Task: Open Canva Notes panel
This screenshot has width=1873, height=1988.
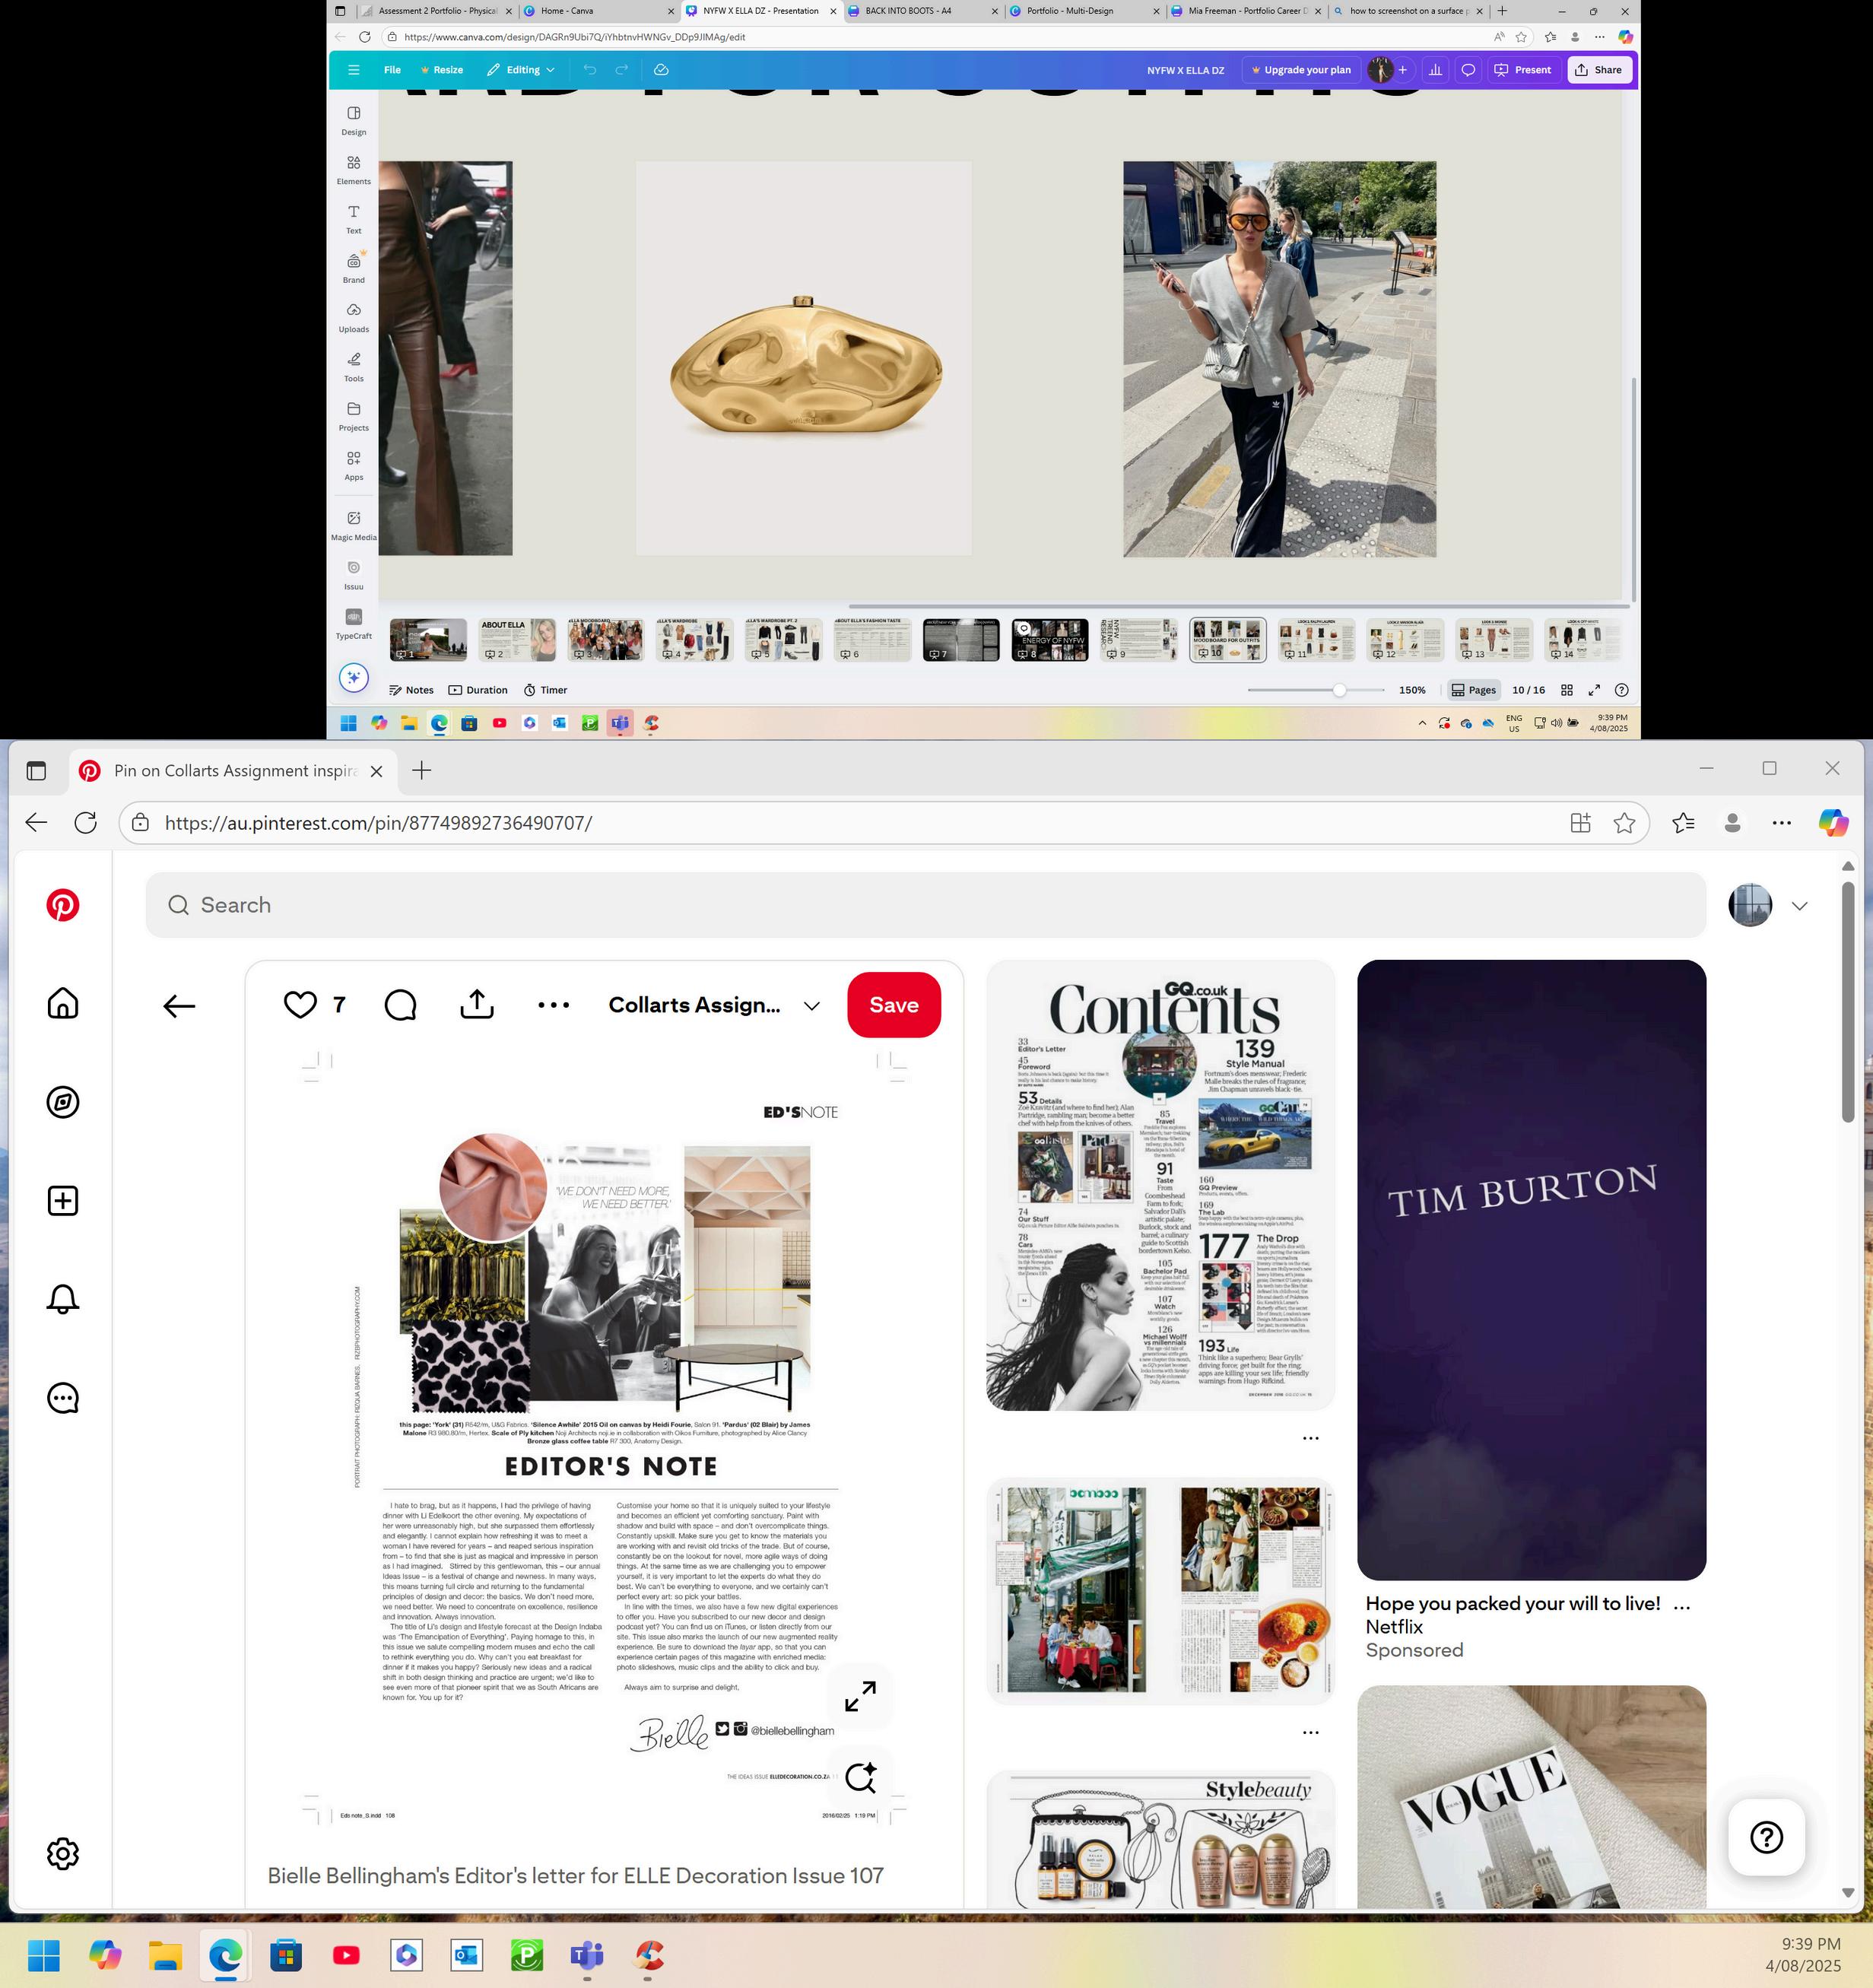Action: pyautogui.click(x=411, y=690)
